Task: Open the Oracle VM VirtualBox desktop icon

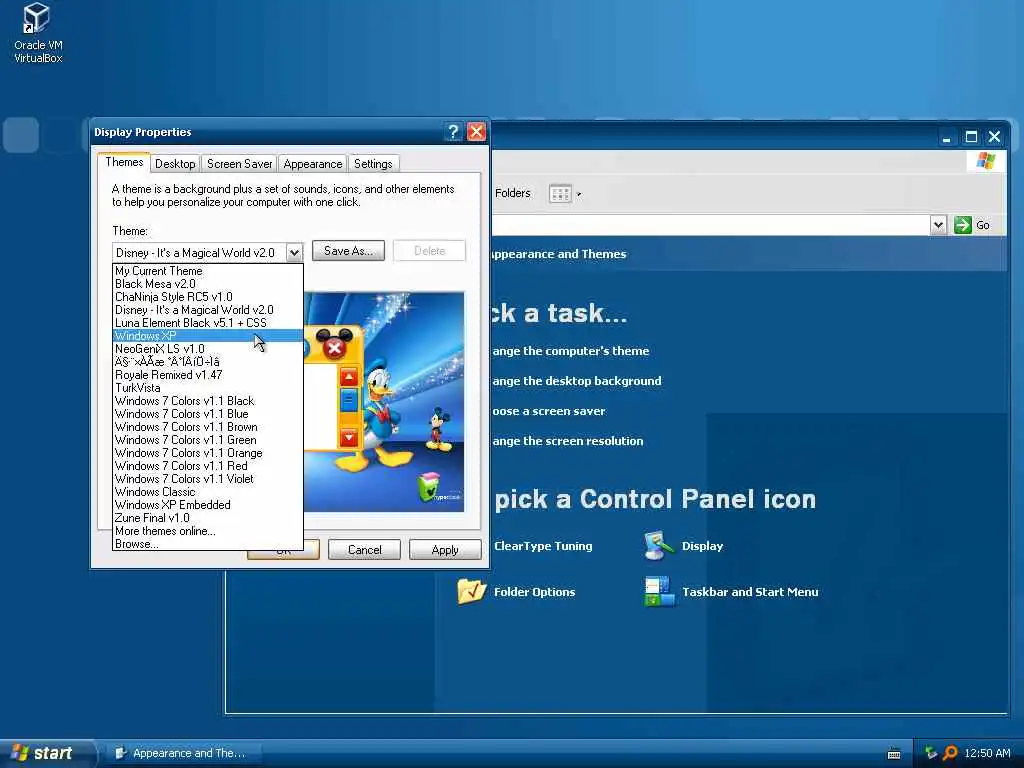Action: (37, 33)
